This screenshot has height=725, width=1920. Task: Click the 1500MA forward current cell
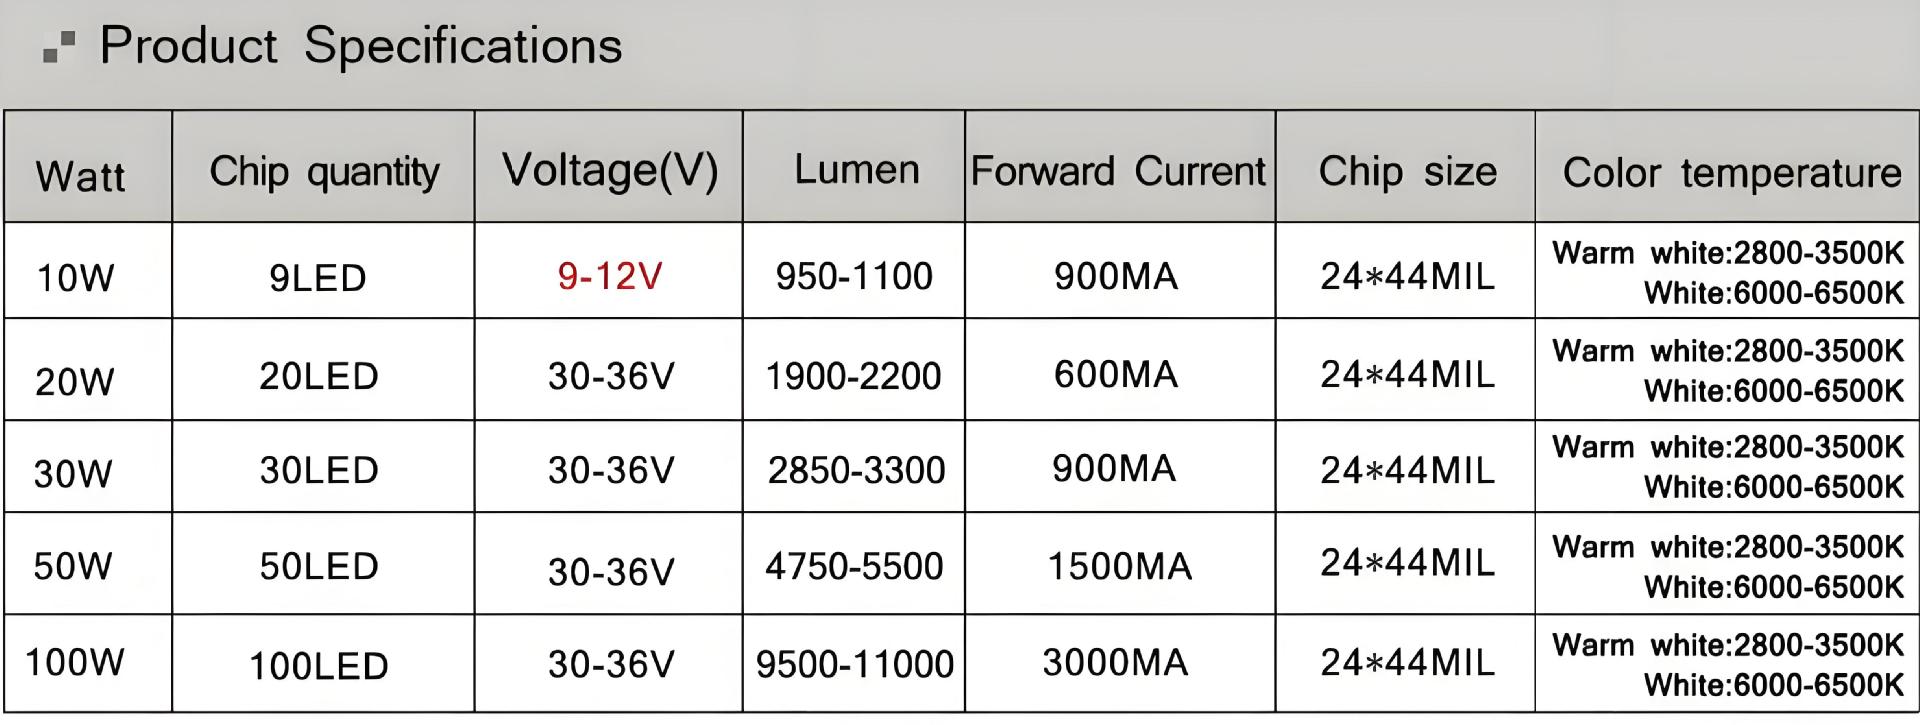[x=1119, y=567]
